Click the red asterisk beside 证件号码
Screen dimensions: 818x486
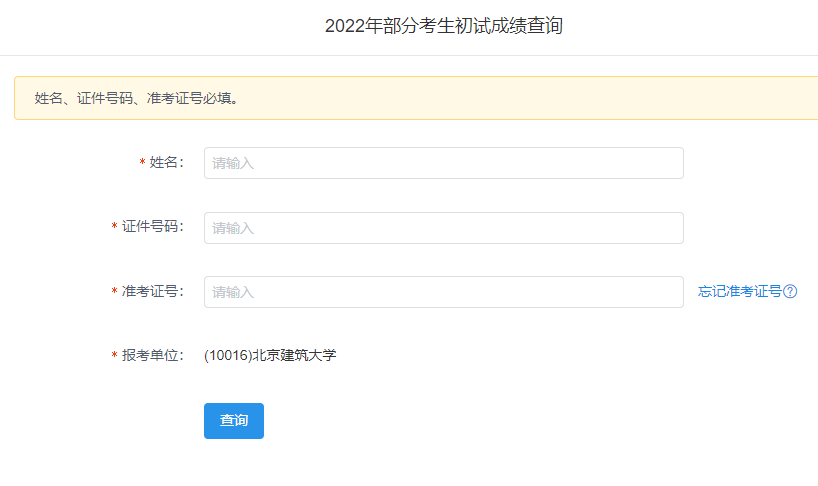coord(115,227)
